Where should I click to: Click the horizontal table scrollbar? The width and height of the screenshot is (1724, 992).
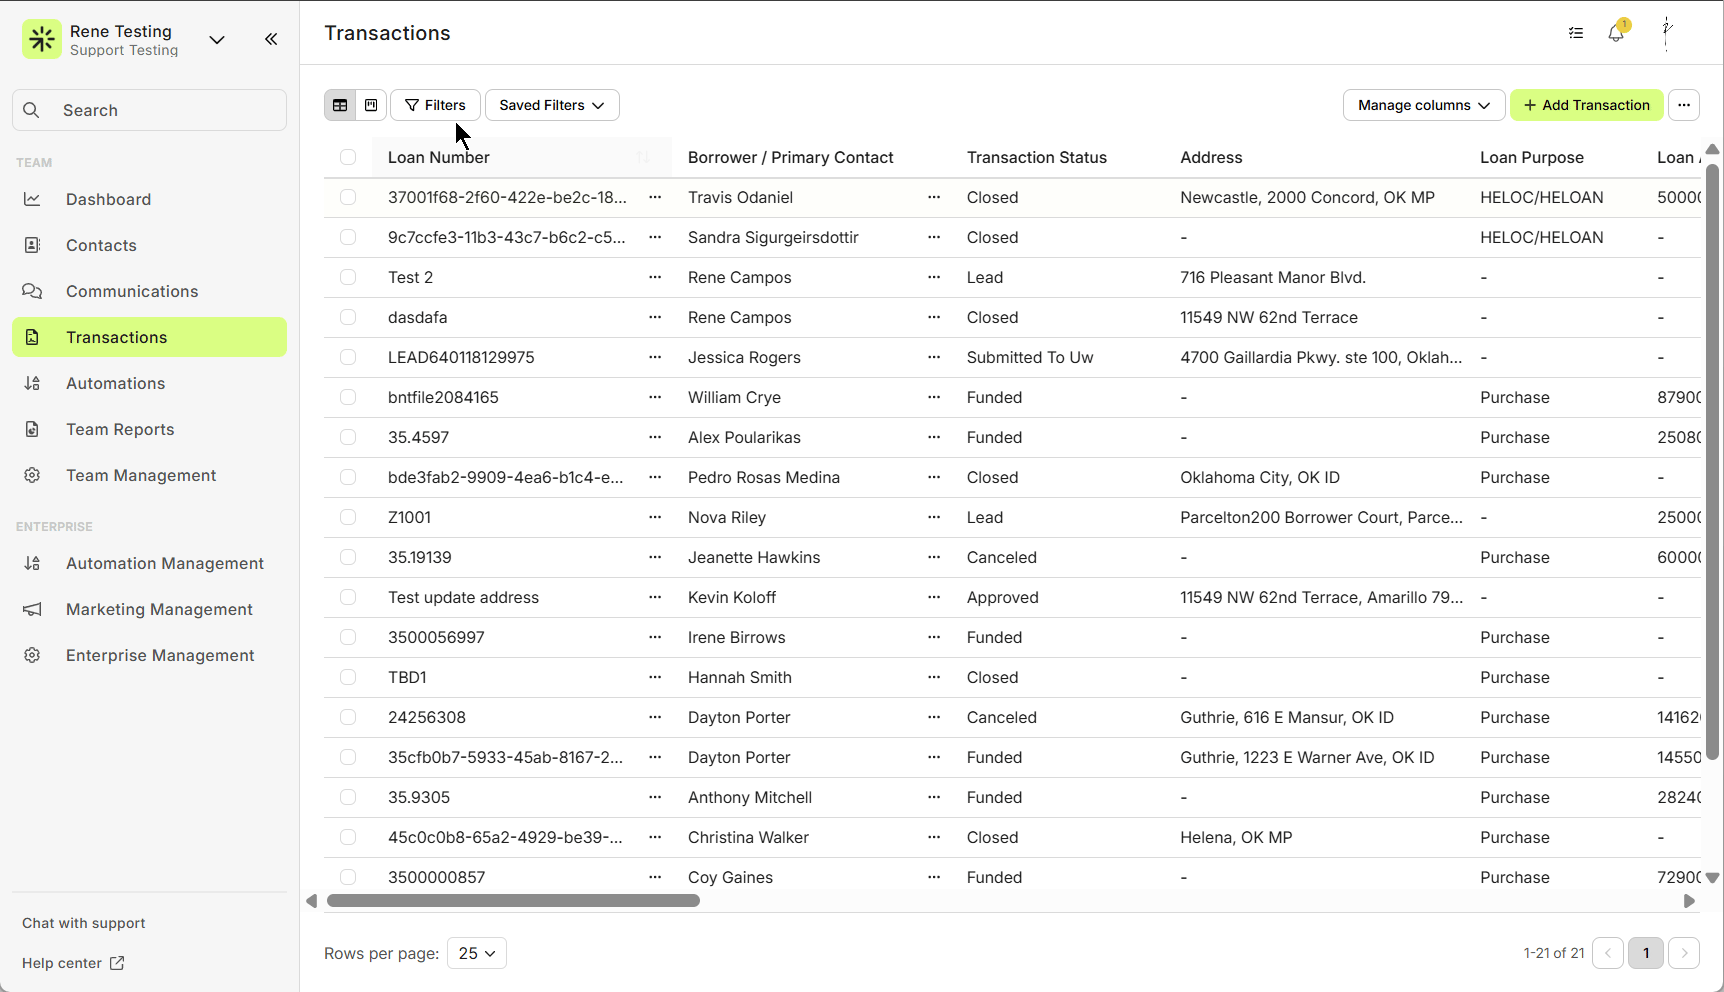[x=513, y=901]
